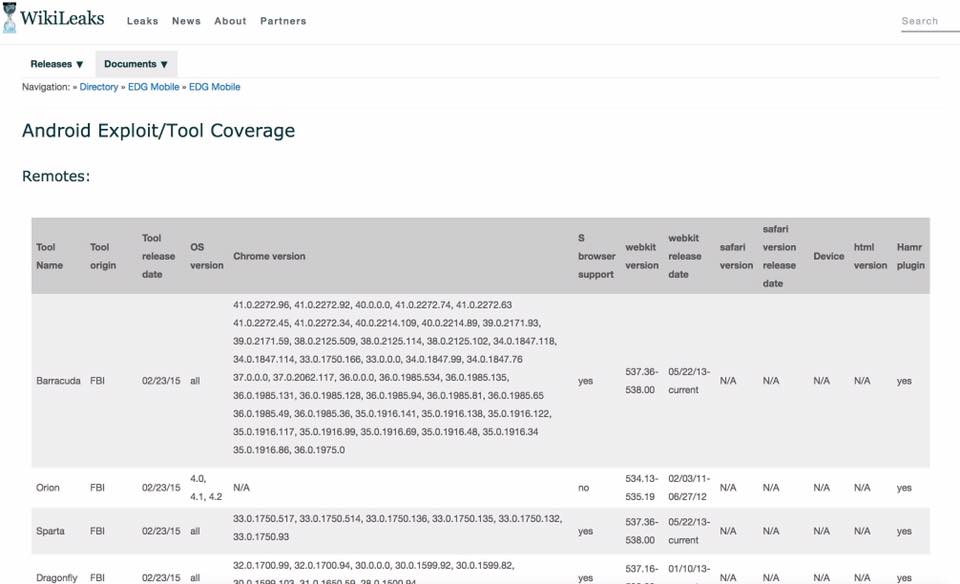Click the WikiLeaks hourglass logo

[9, 18]
